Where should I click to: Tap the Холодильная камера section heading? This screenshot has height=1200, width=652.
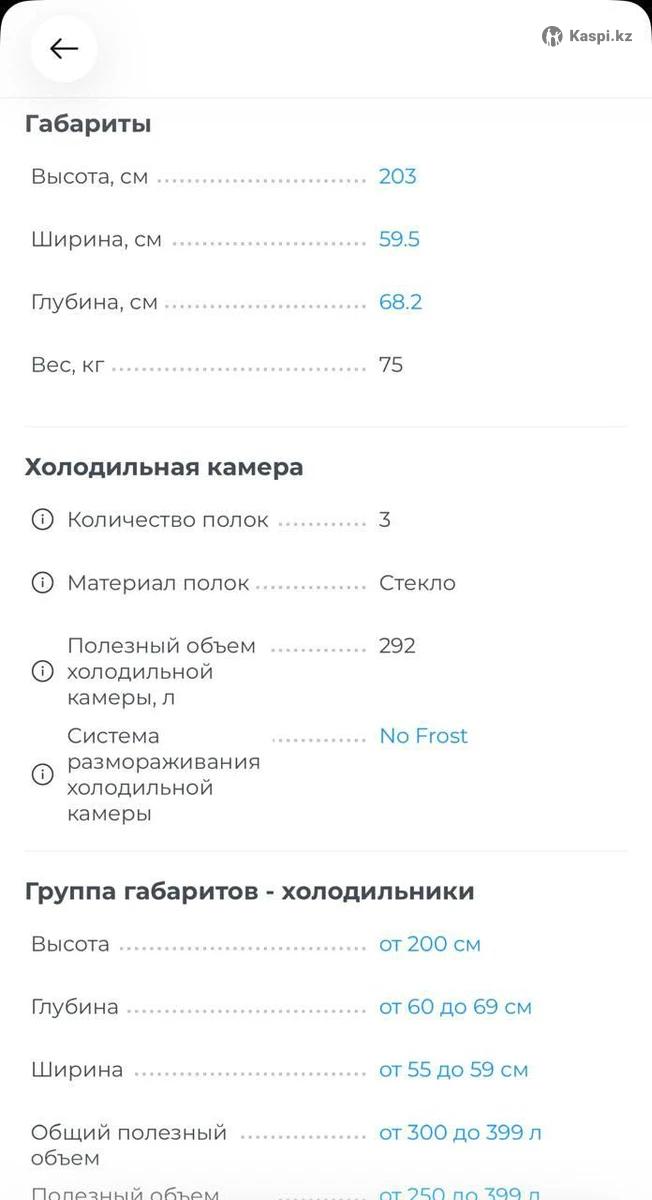point(164,467)
